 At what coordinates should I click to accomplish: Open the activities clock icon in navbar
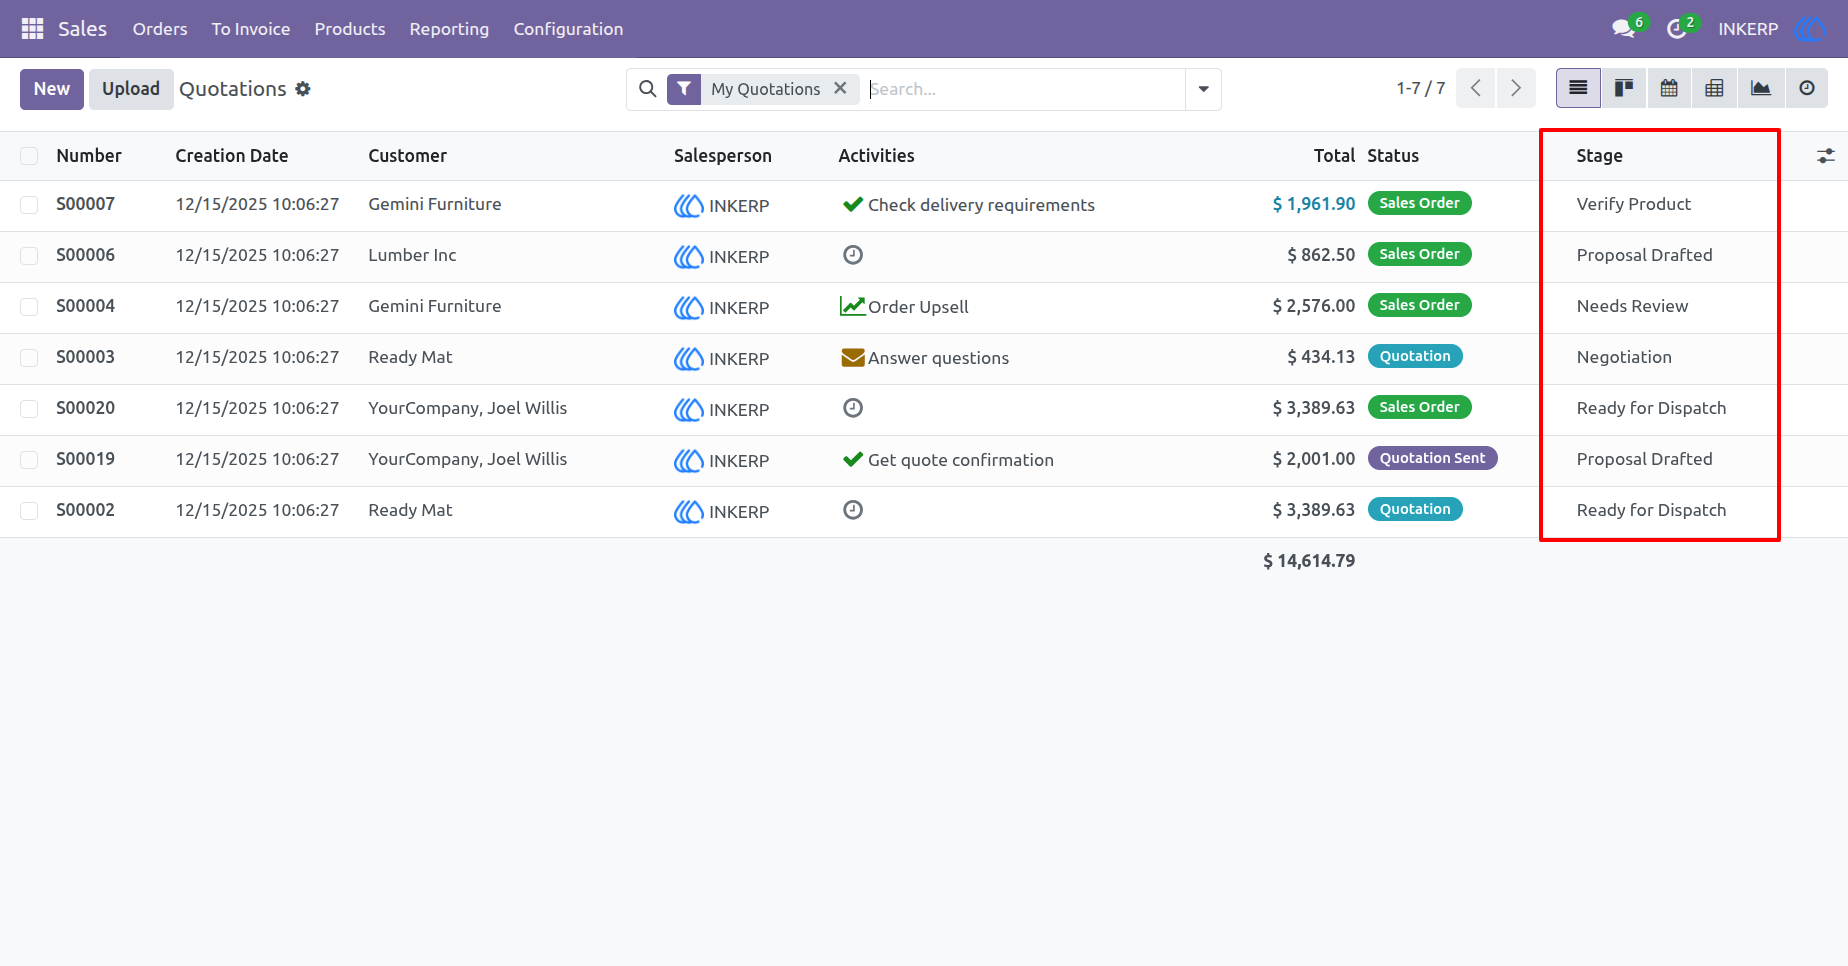coord(1677,29)
